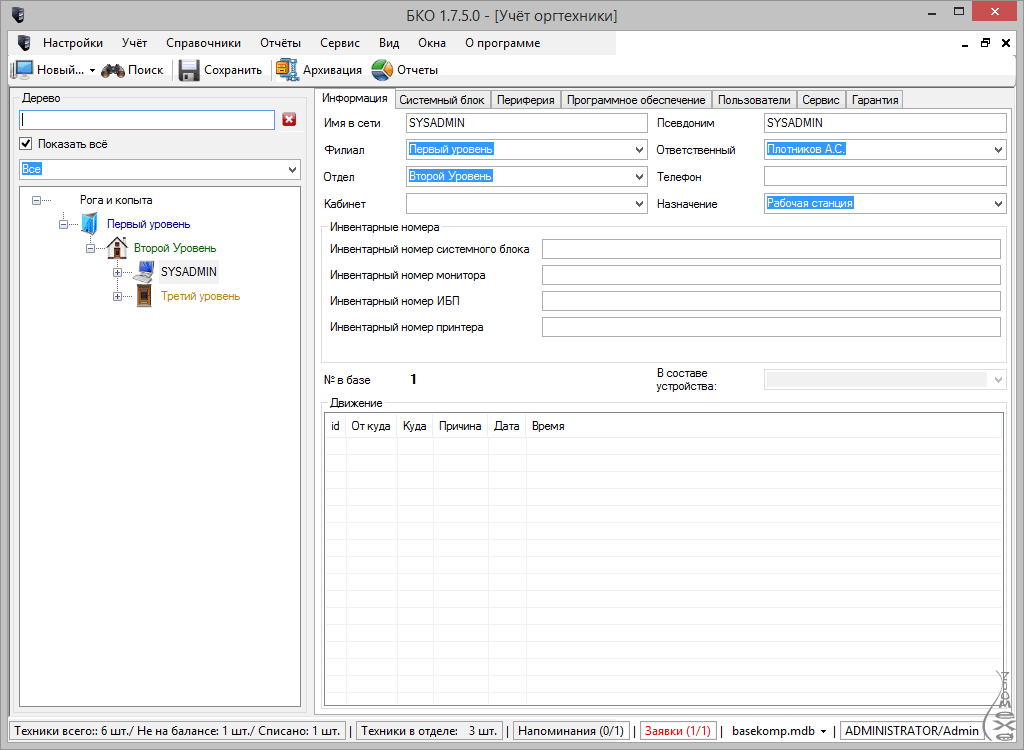Open the Назначение dropdown
The image size is (1024, 750).
coord(998,204)
